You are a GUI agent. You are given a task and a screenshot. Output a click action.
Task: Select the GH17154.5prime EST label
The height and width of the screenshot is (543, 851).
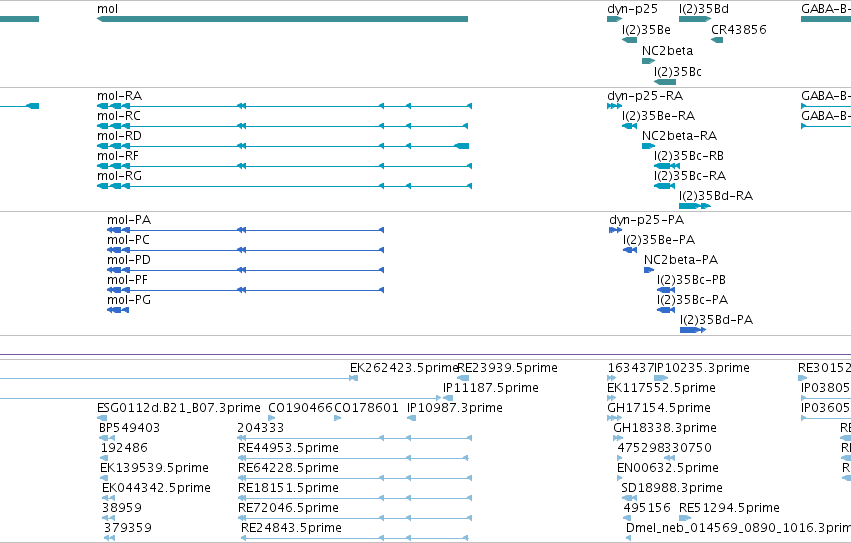[x=659, y=408]
